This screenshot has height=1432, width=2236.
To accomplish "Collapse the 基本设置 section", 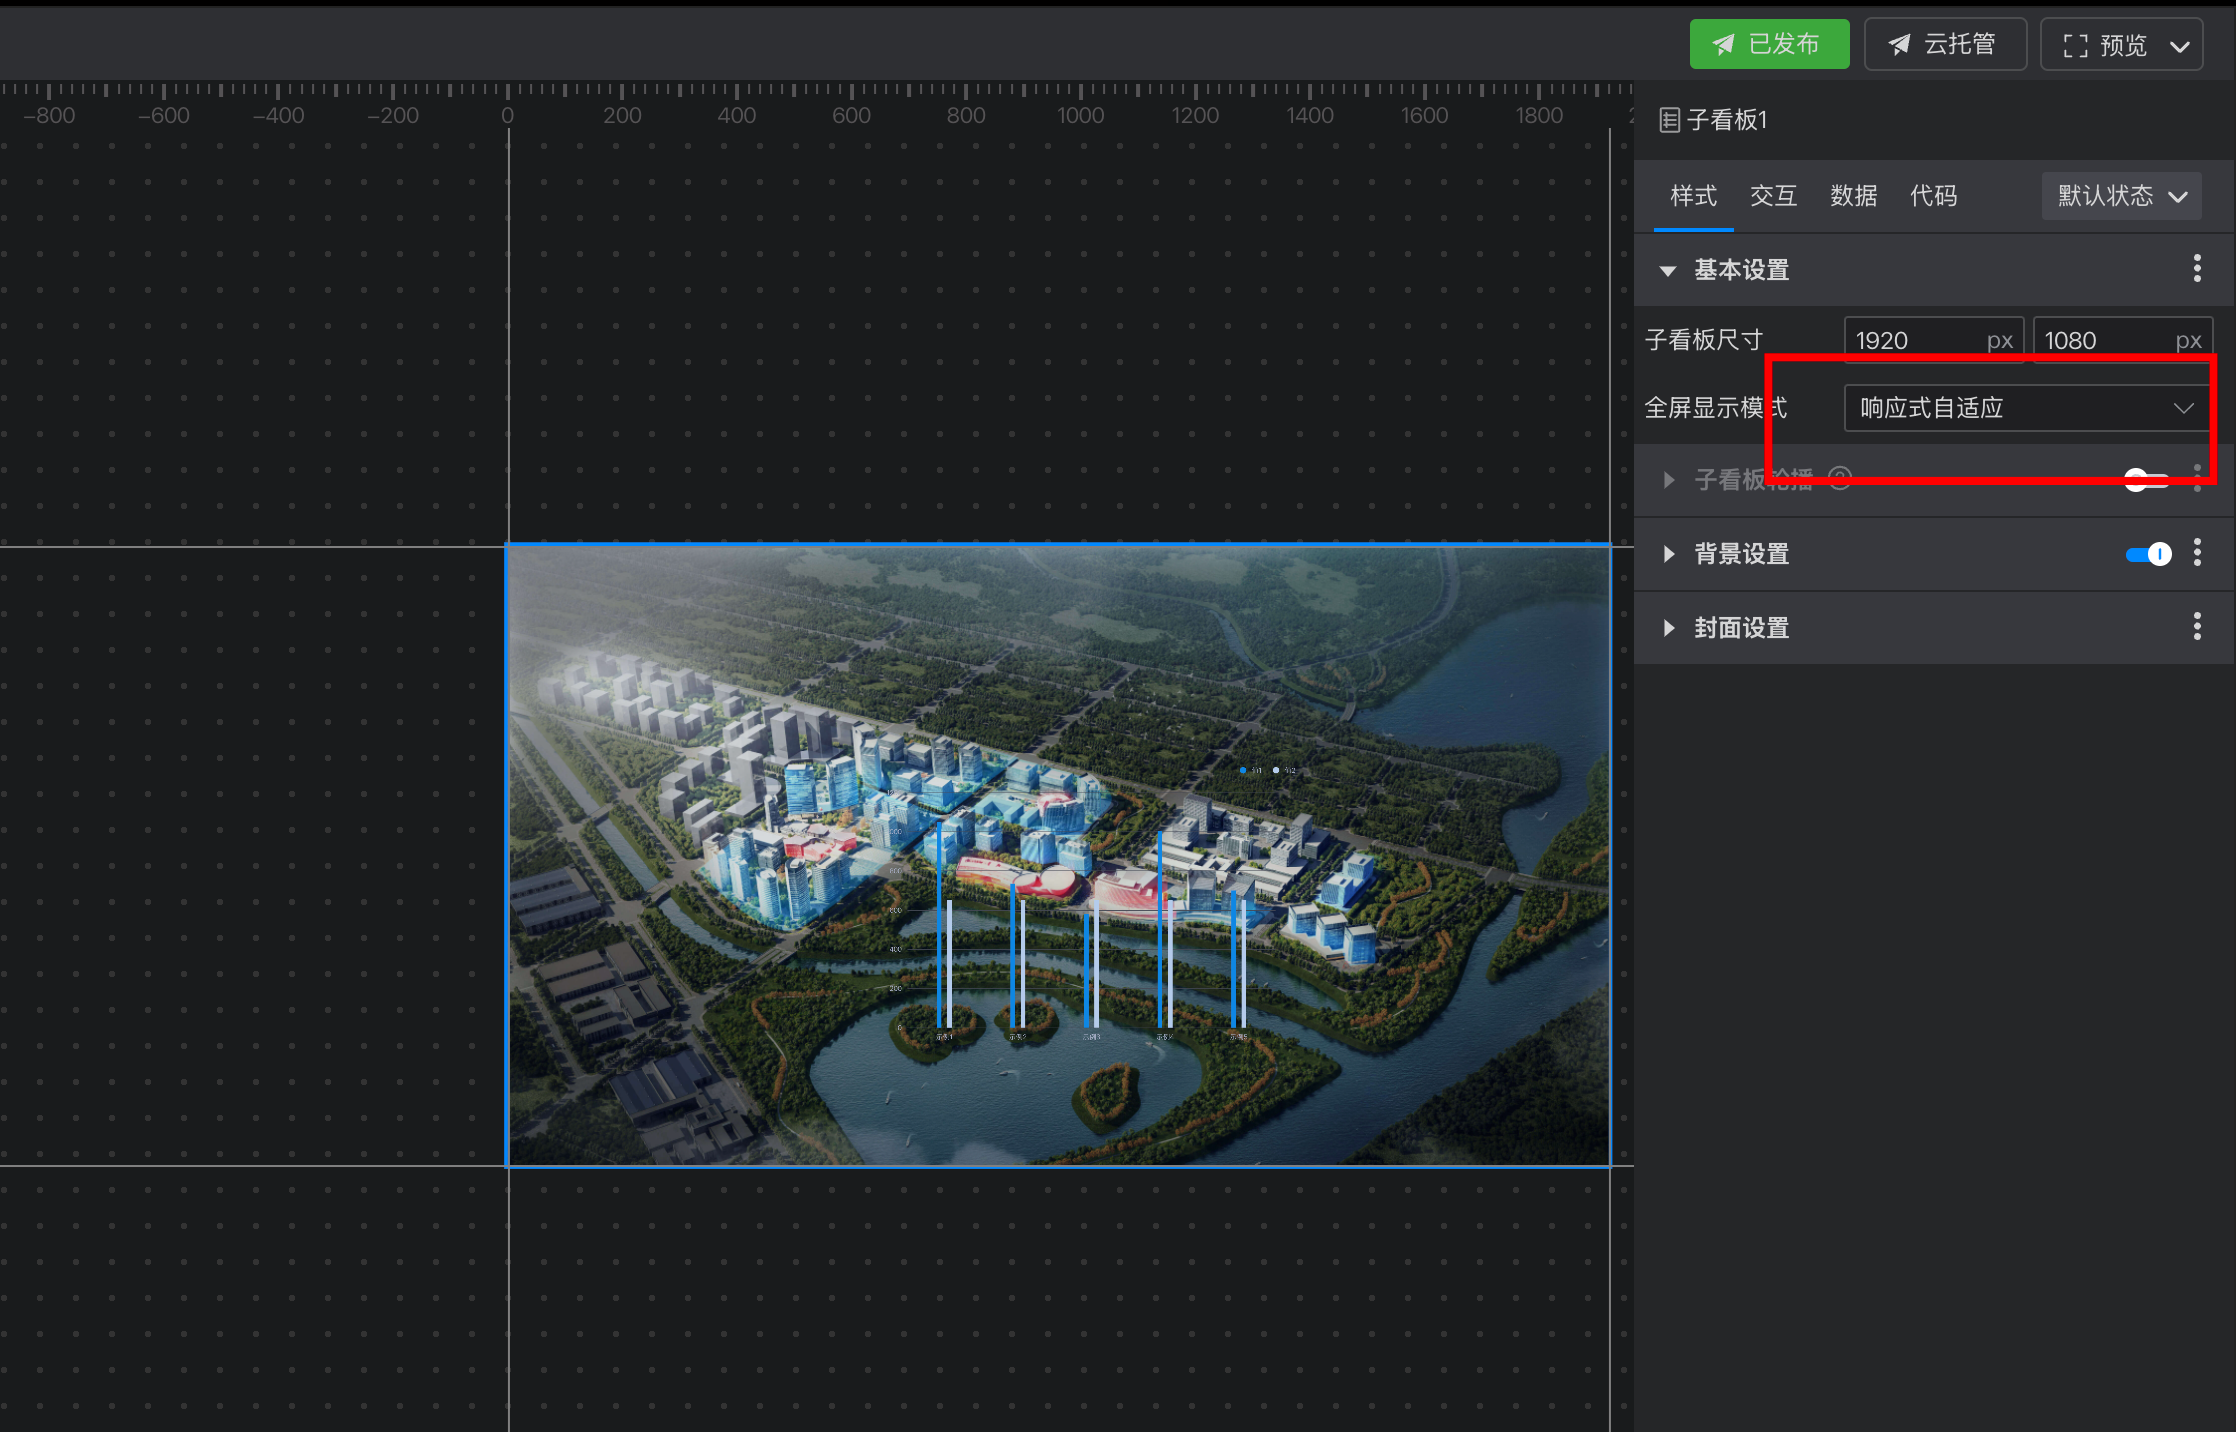I will (x=1667, y=270).
